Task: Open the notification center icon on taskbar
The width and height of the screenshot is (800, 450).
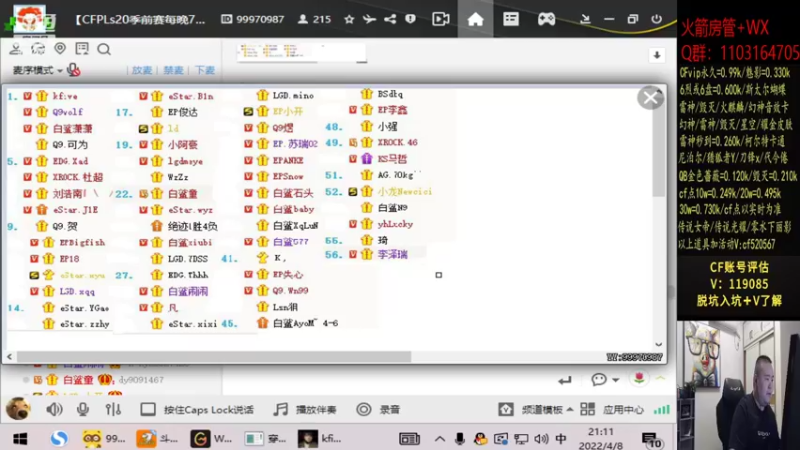Action: point(652,440)
